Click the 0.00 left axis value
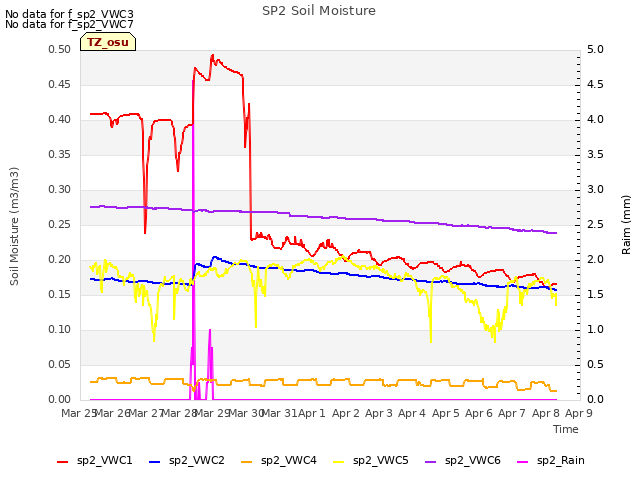Viewport: 640px width, 480px height. pyautogui.click(x=60, y=400)
